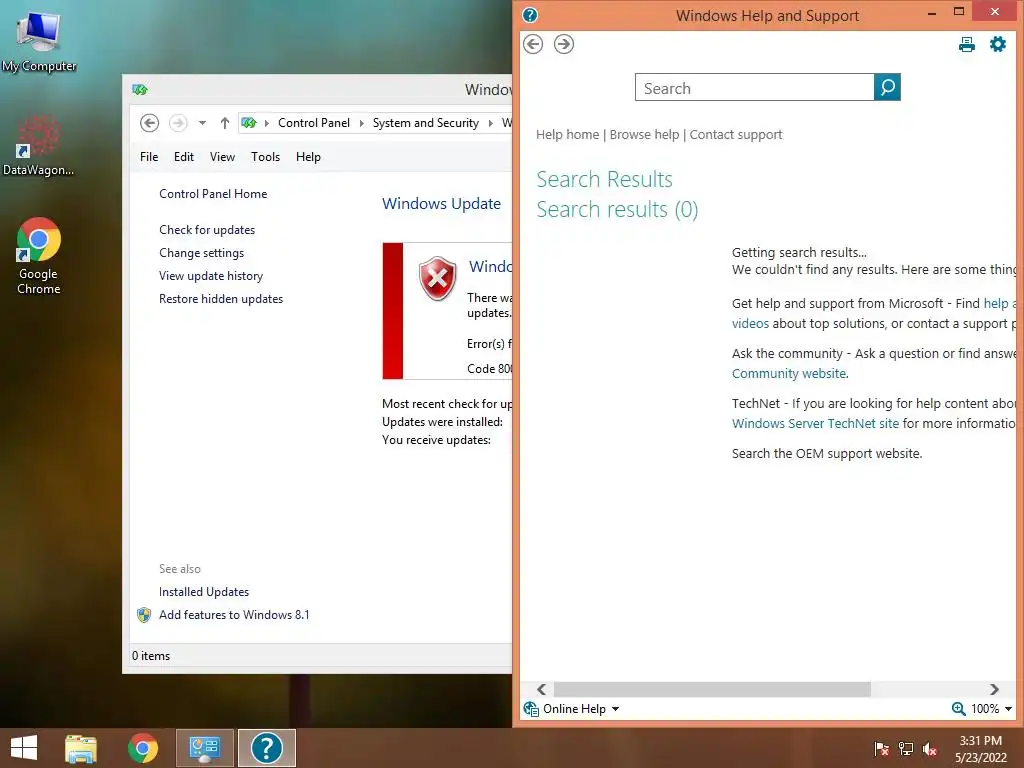The width and height of the screenshot is (1024, 768).
Task: Print the help page
Action: point(967,44)
